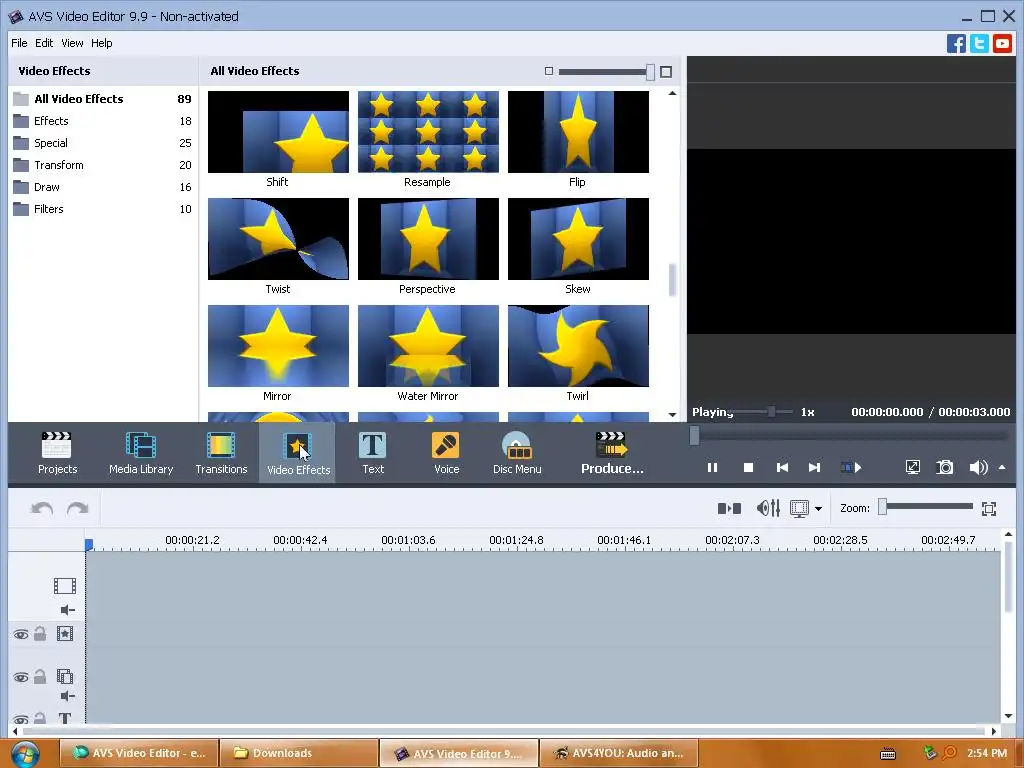Screen dimensions: 1024x768
Task: Open the File menu
Action: click(19, 43)
